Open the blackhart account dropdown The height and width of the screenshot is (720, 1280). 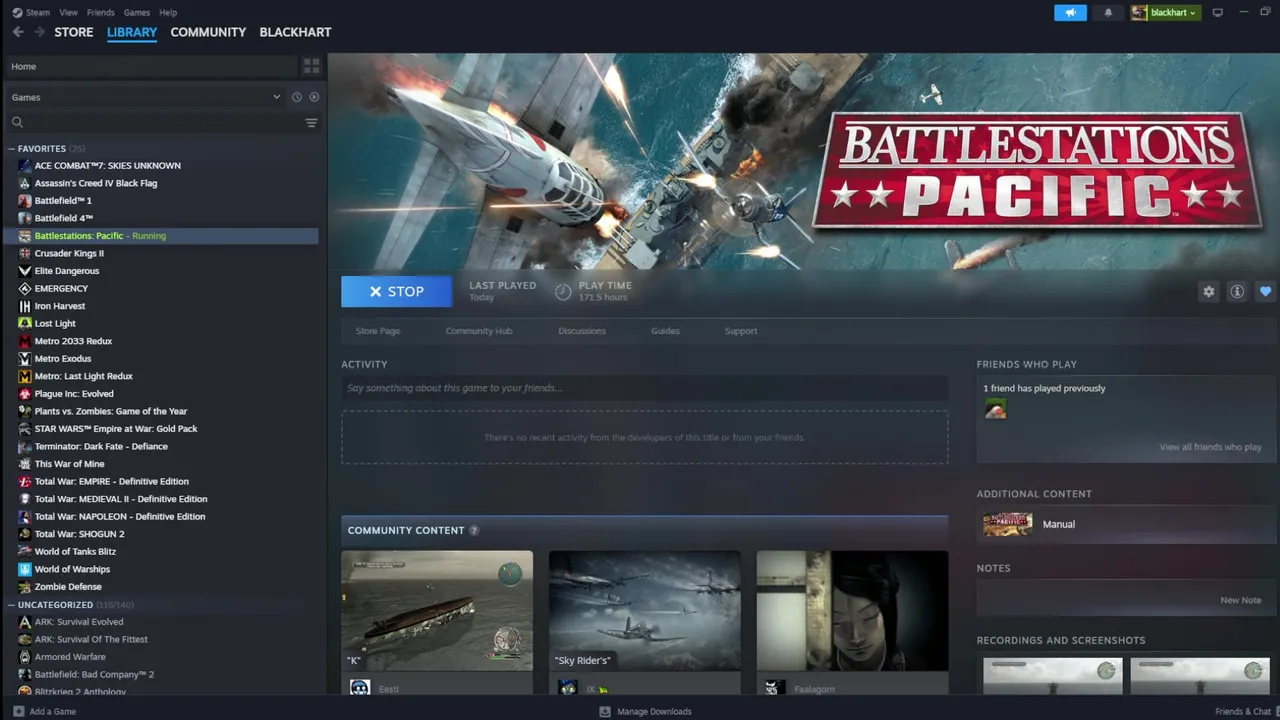(1165, 12)
